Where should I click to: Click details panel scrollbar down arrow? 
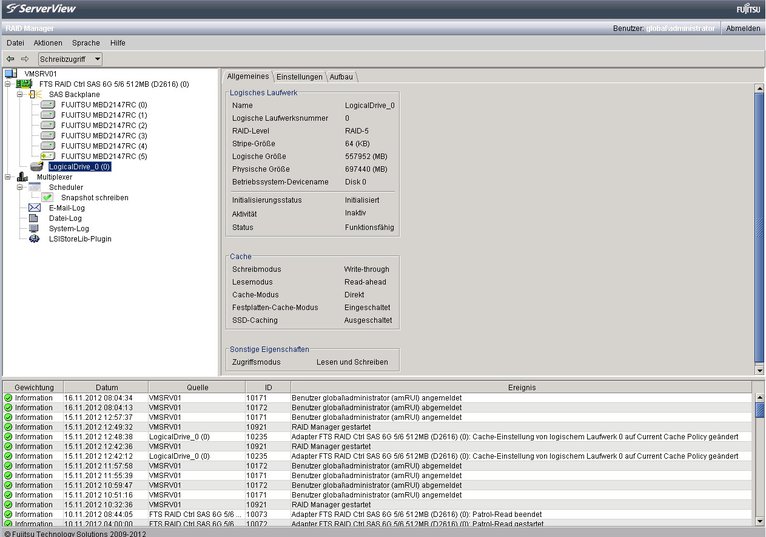(x=759, y=370)
